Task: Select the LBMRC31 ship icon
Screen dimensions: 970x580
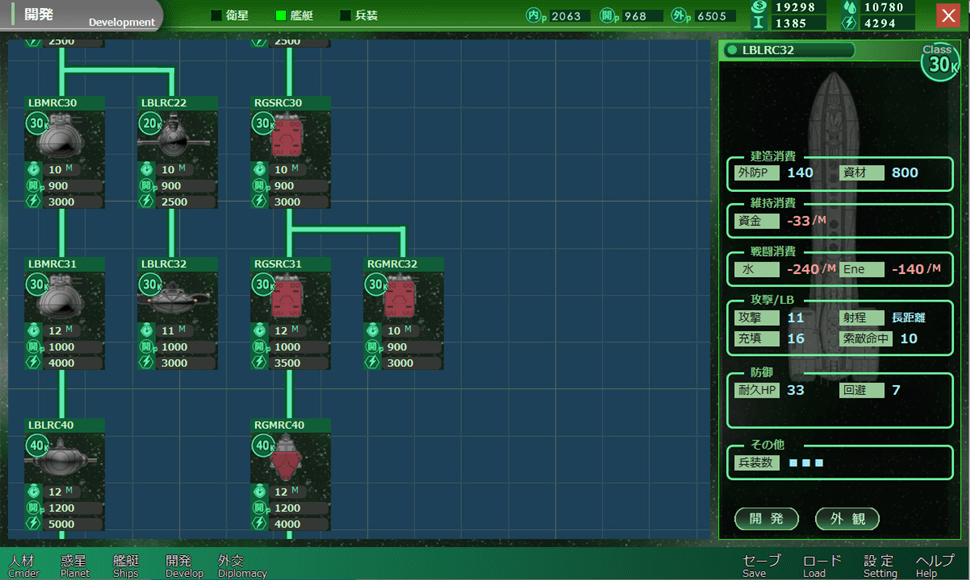Action: pyautogui.click(x=64, y=297)
